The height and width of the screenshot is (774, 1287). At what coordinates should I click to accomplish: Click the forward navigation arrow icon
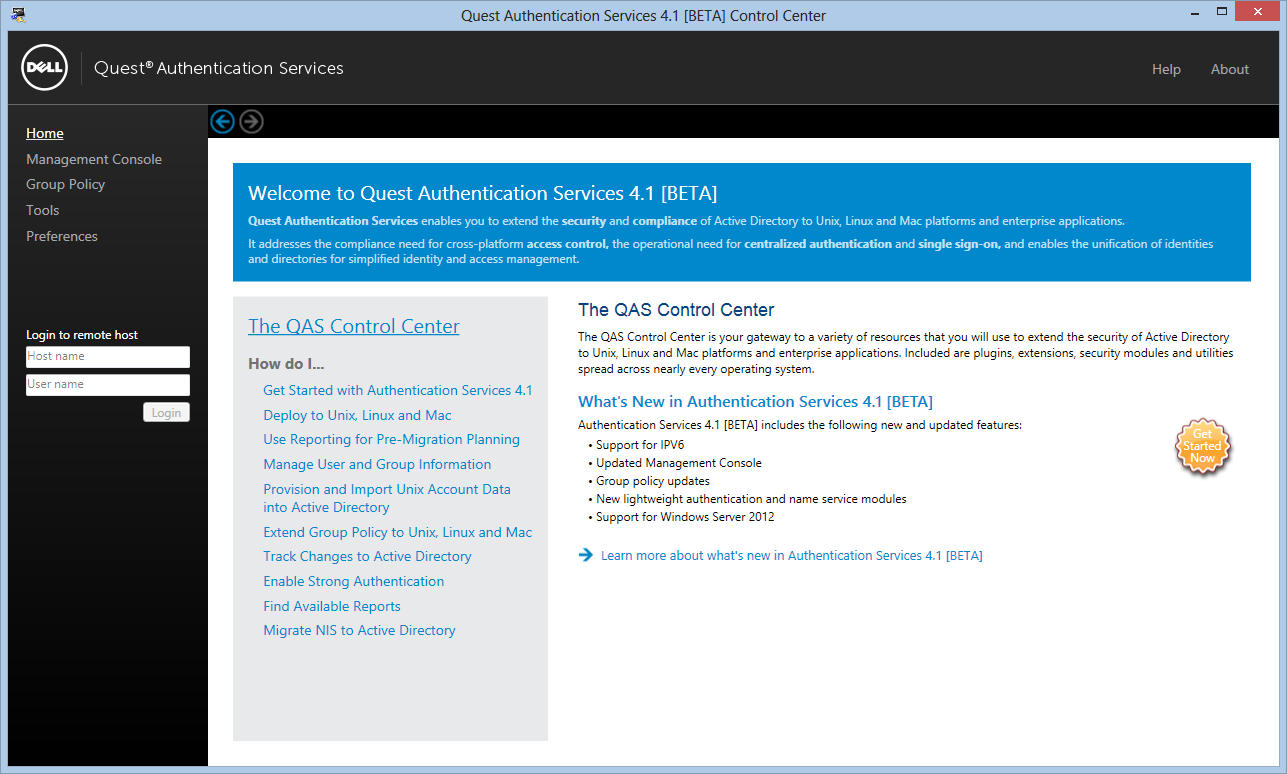252,121
